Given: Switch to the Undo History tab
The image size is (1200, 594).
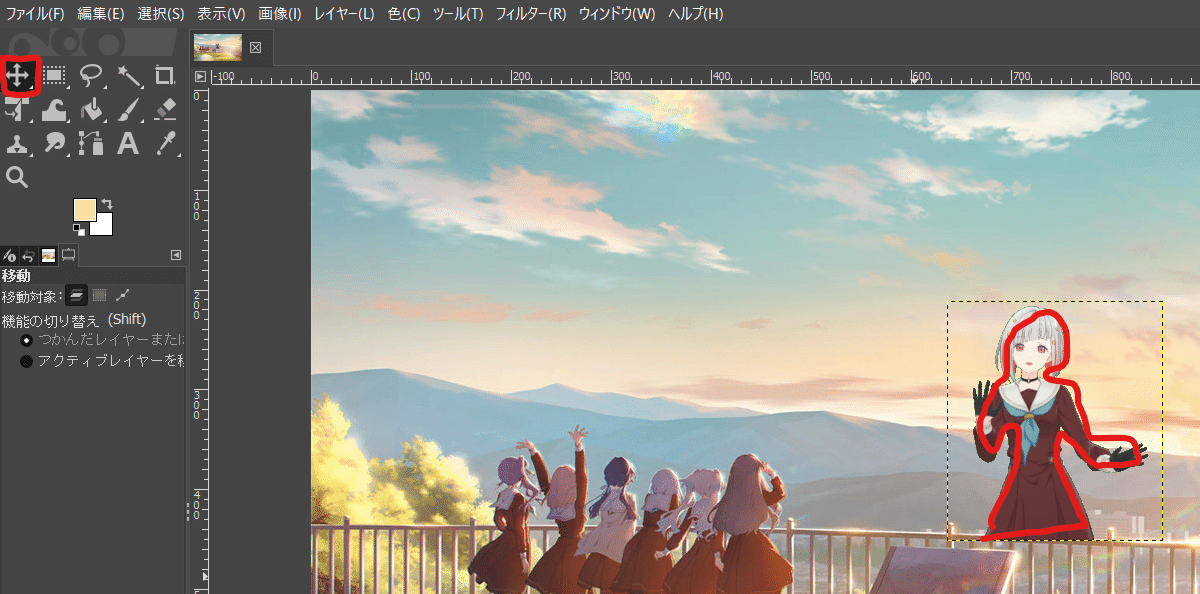Looking at the screenshot, I should [x=28, y=256].
